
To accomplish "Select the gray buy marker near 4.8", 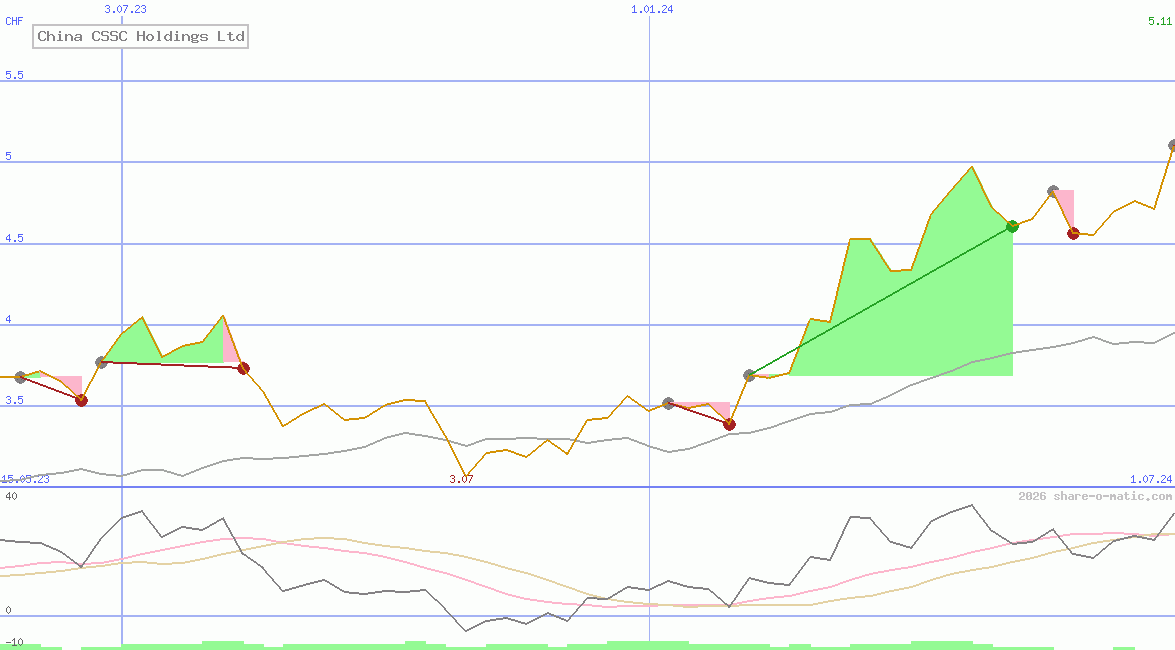I will pos(1053,191).
